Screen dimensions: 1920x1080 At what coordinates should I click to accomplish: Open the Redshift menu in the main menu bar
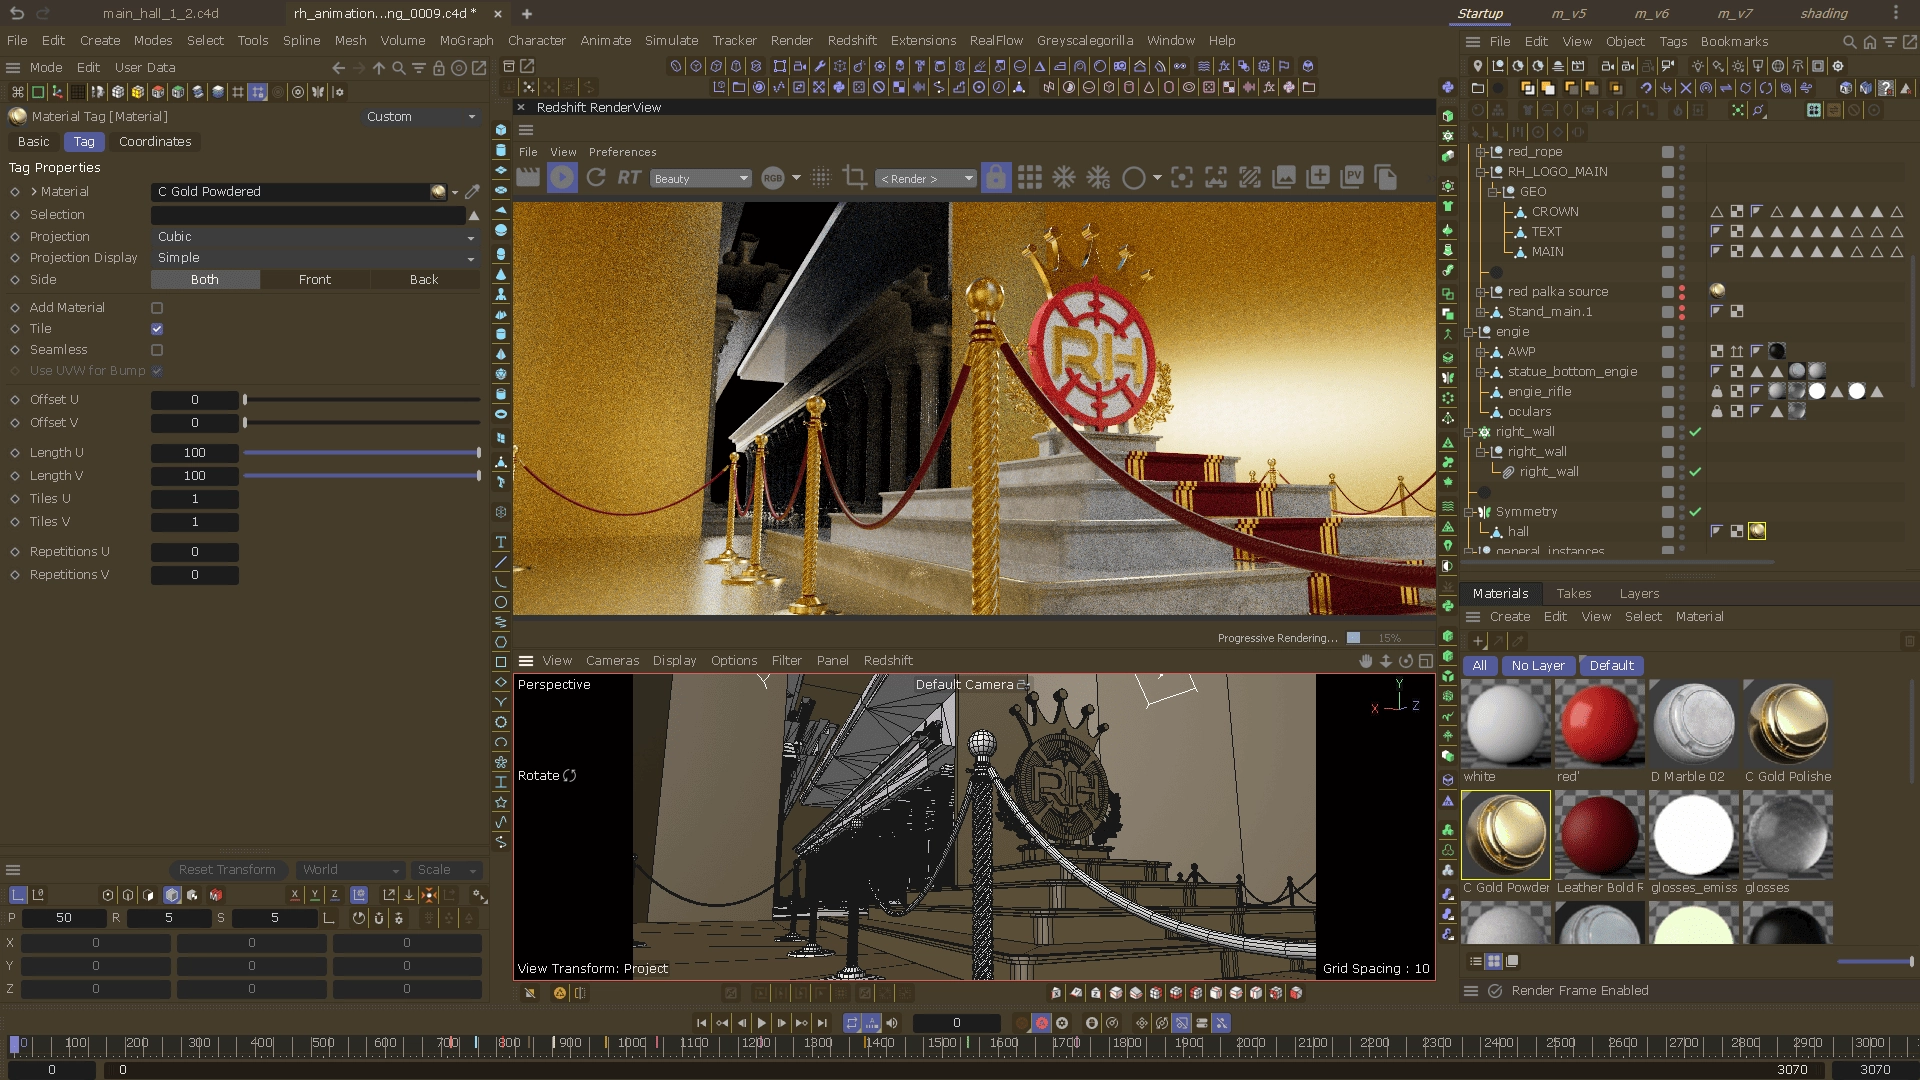852,41
